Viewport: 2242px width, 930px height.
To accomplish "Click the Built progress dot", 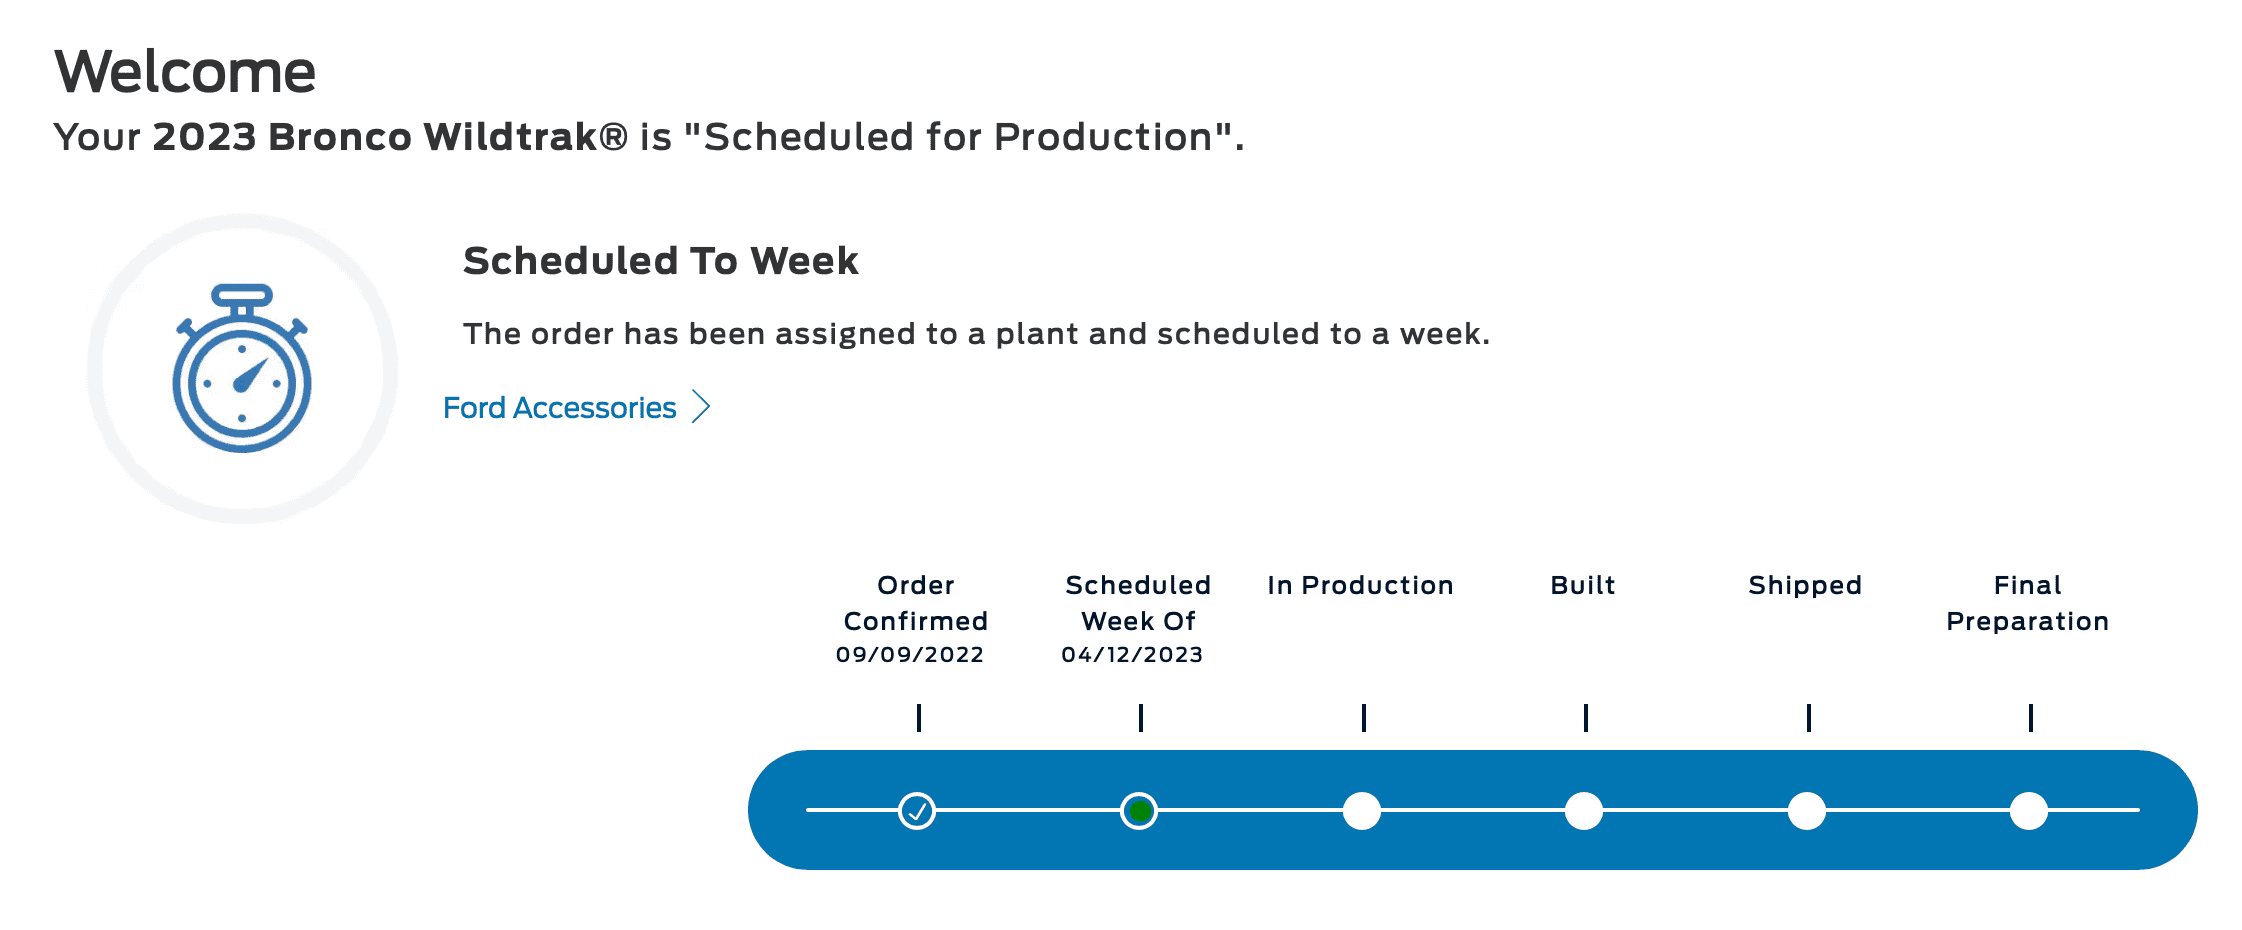I will pos(1584,811).
